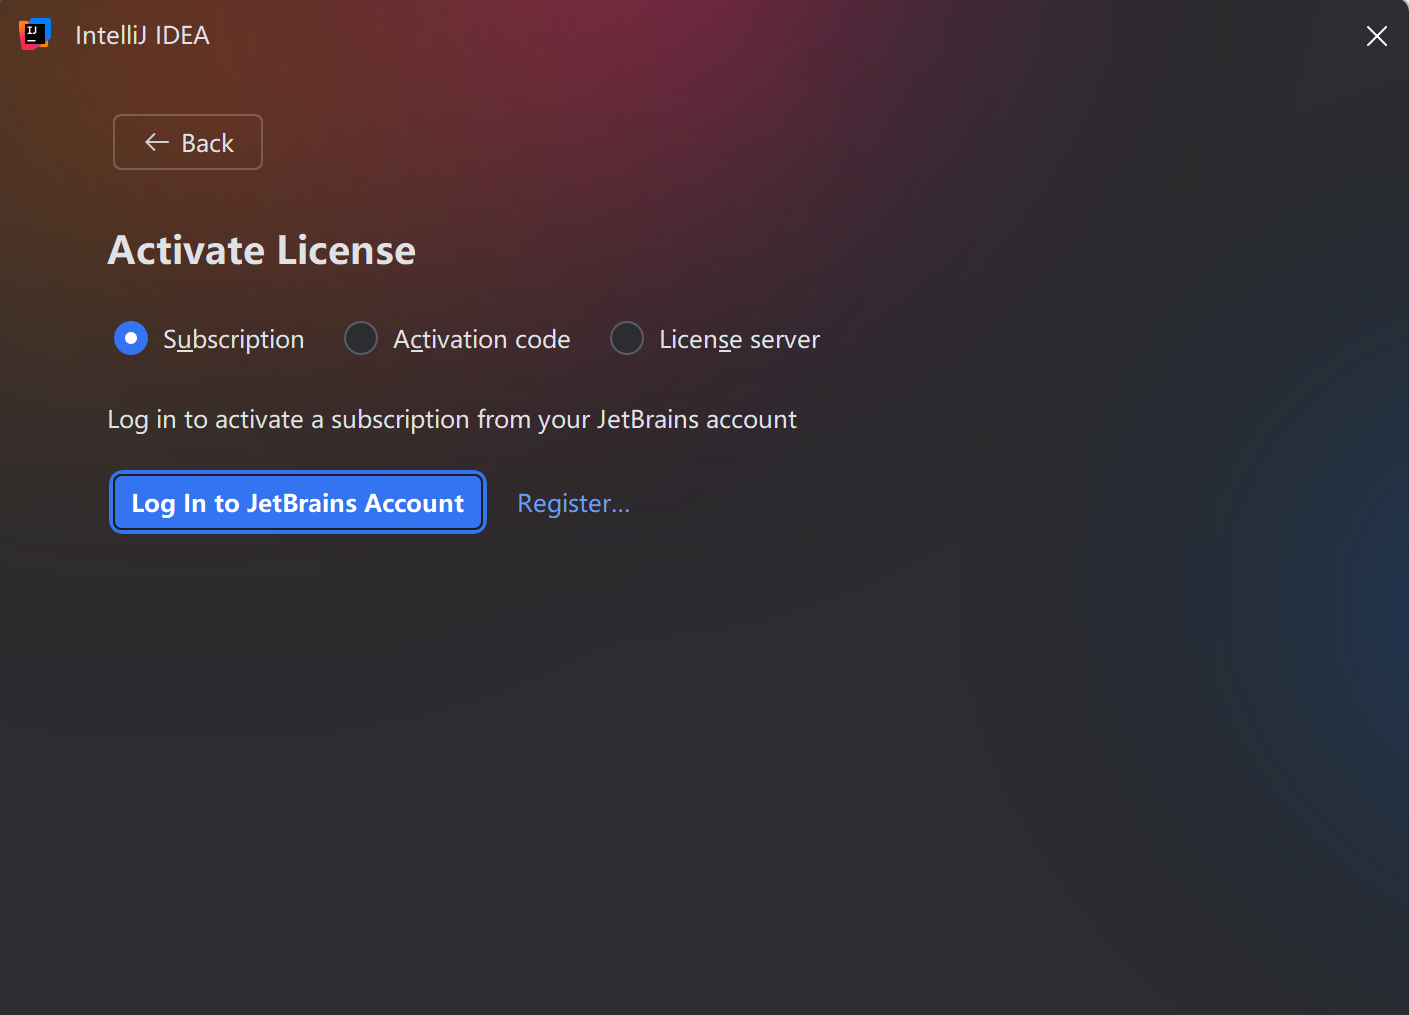Screen dimensions: 1409x1015
Task: Click the word "Back" in the Back button
Action: [x=207, y=143]
